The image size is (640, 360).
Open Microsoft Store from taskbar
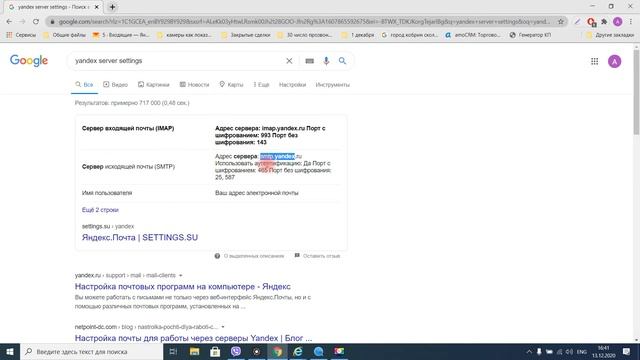(x=215, y=351)
